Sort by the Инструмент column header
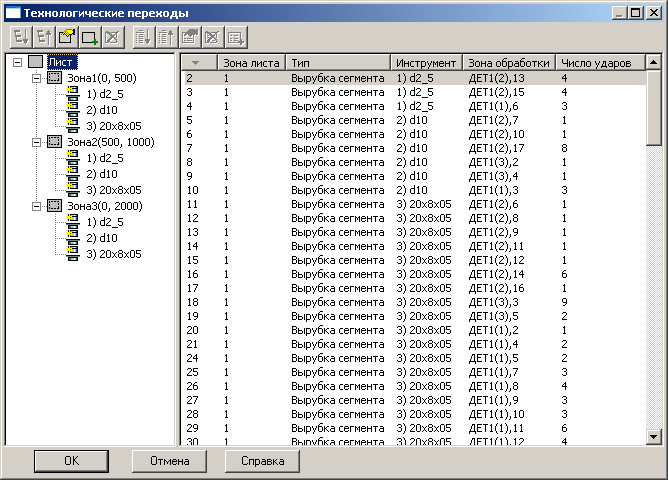 point(425,63)
